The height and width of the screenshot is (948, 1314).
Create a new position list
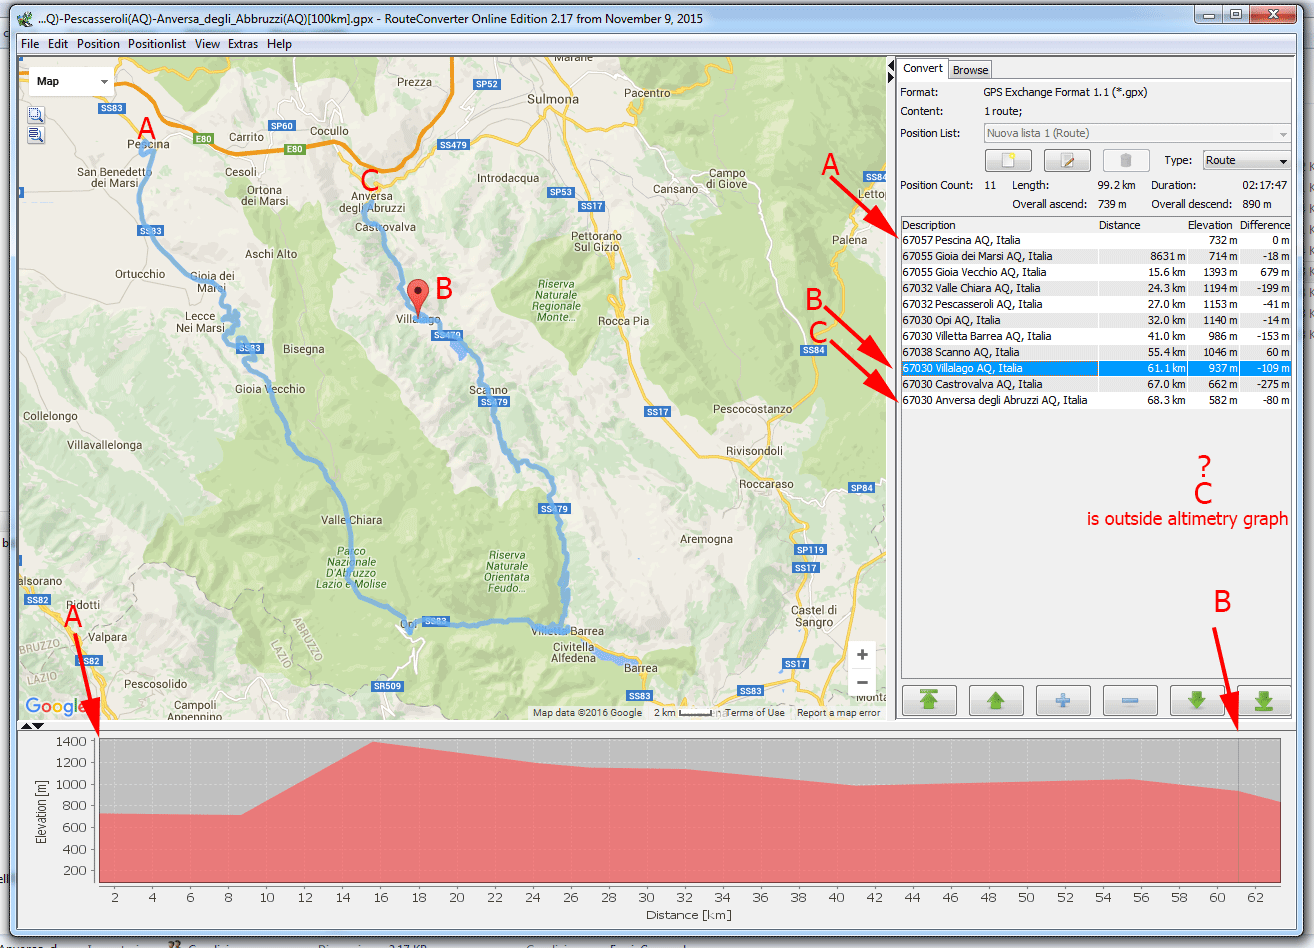[1007, 161]
